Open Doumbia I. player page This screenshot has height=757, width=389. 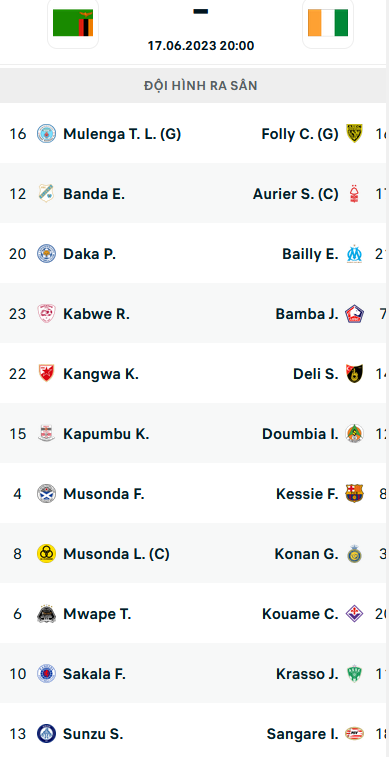pyautogui.click(x=300, y=434)
